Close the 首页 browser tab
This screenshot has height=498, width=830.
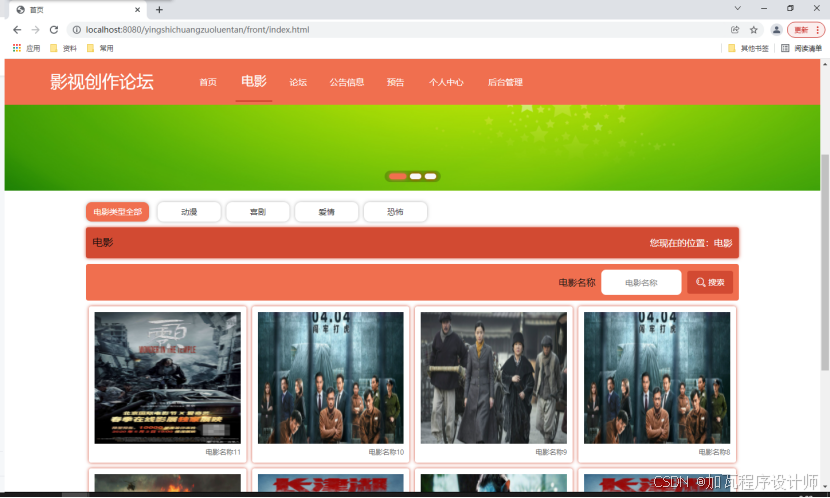coord(137,10)
